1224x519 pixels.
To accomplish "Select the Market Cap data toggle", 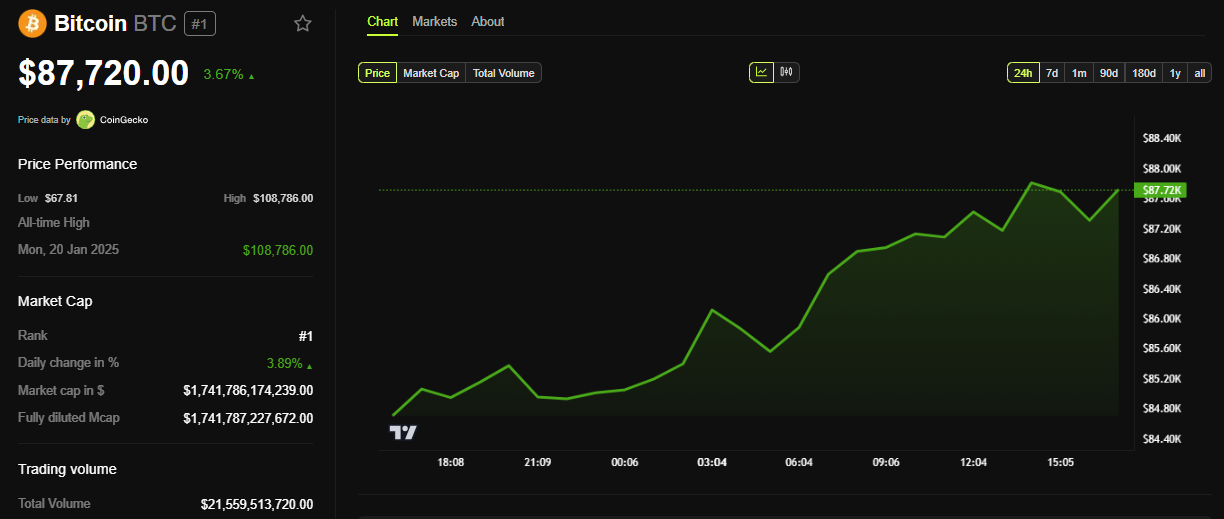I will pyautogui.click(x=431, y=73).
